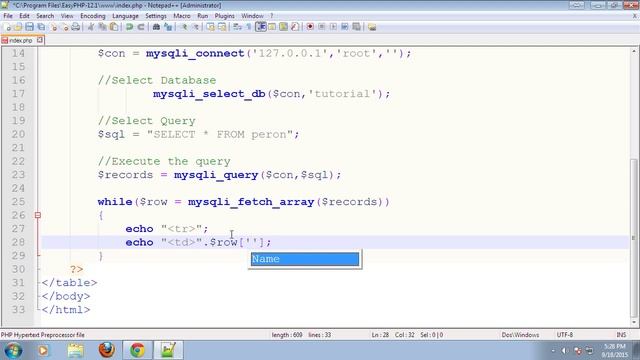This screenshot has width=640, height=360.
Task: Click the Redo arrow icon
Action: click(141, 27)
